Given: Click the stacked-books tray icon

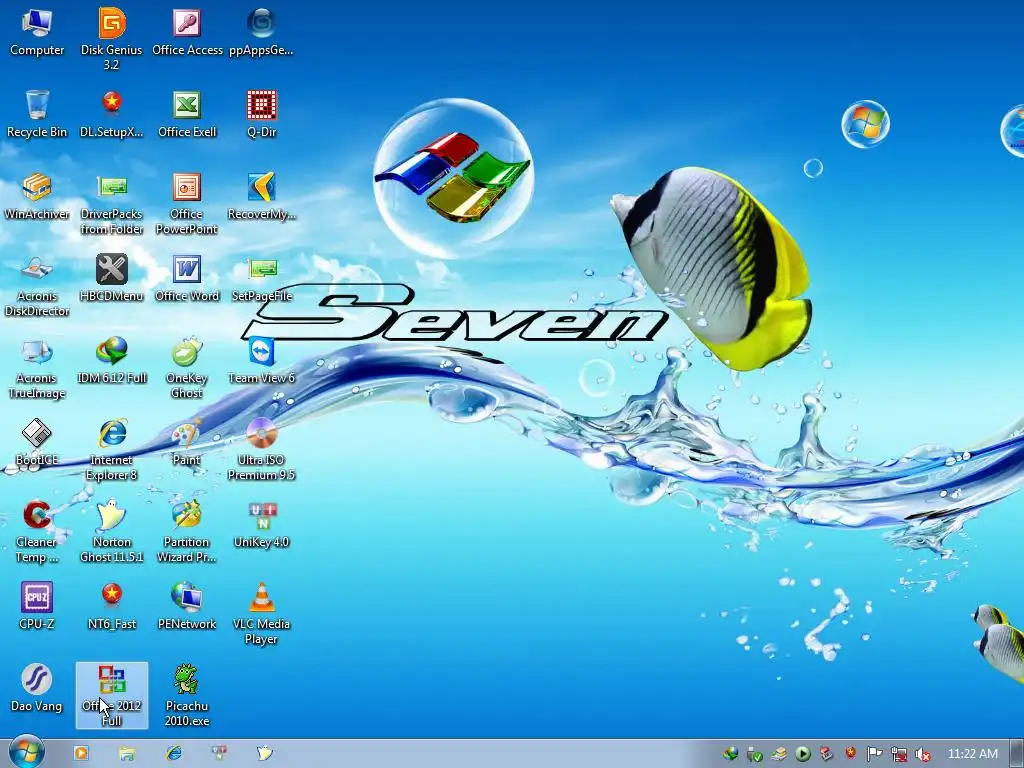Looking at the screenshot, I should pos(778,754).
